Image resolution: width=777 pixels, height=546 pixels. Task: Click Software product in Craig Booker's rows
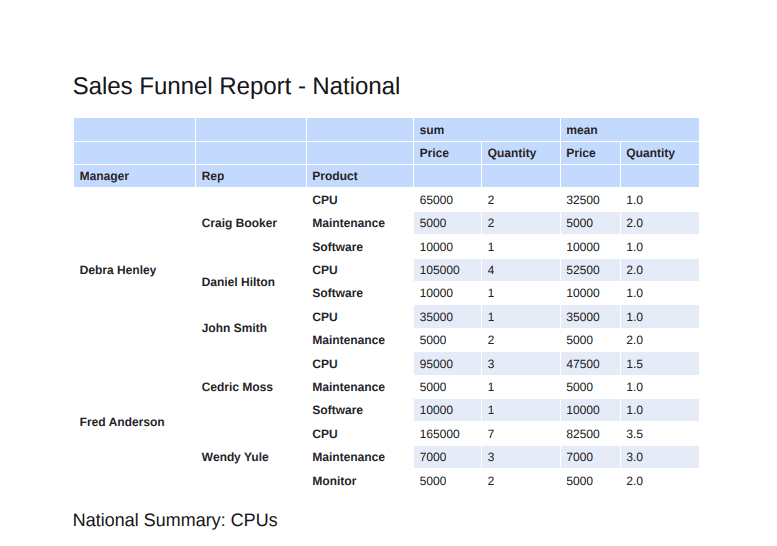tap(337, 247)
